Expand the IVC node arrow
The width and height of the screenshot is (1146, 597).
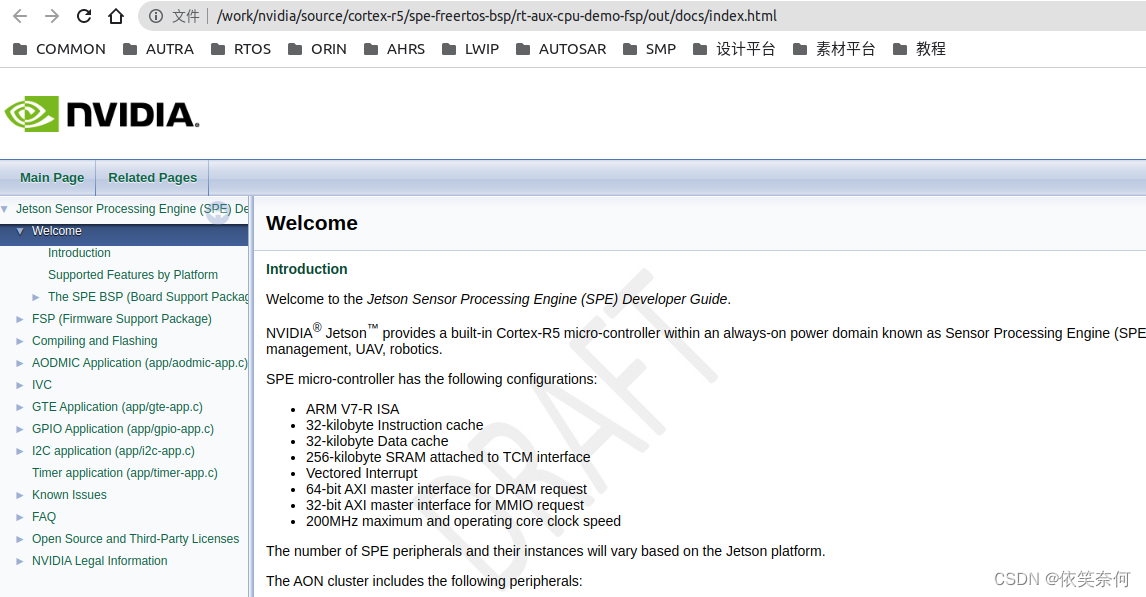[x=20, y=384]
